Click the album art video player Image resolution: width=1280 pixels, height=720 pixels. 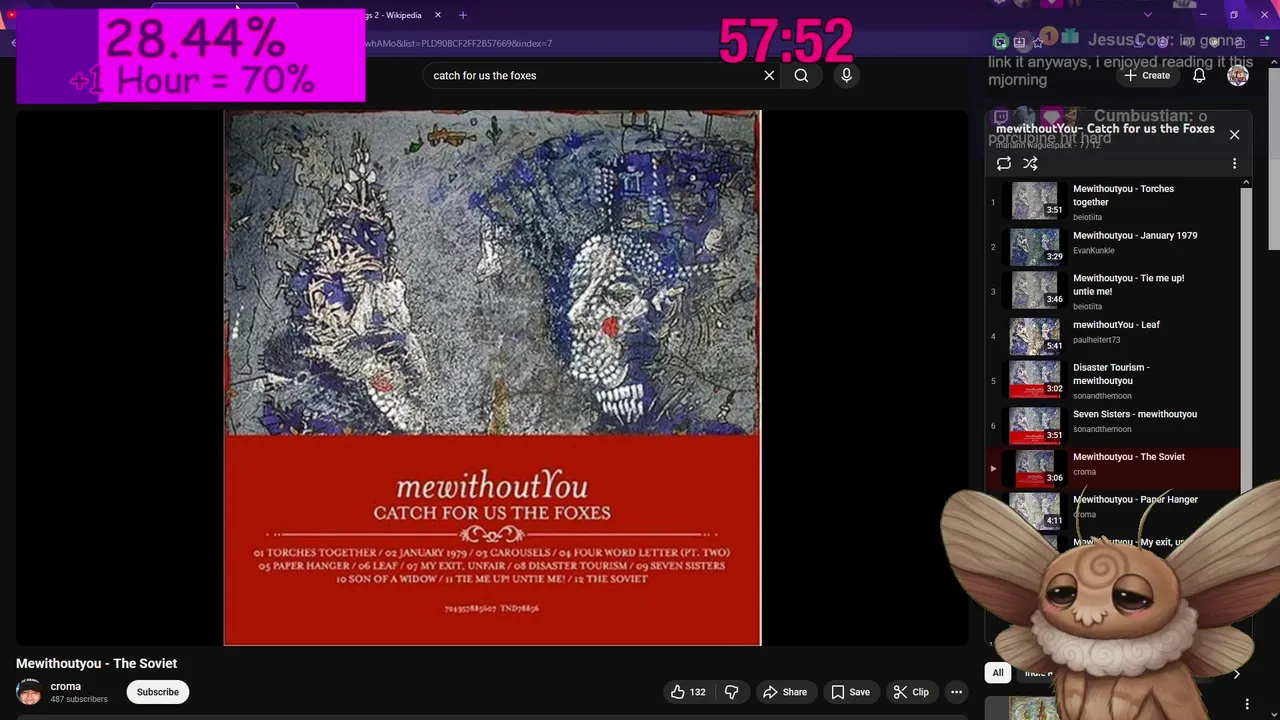(x=492, y=378)
